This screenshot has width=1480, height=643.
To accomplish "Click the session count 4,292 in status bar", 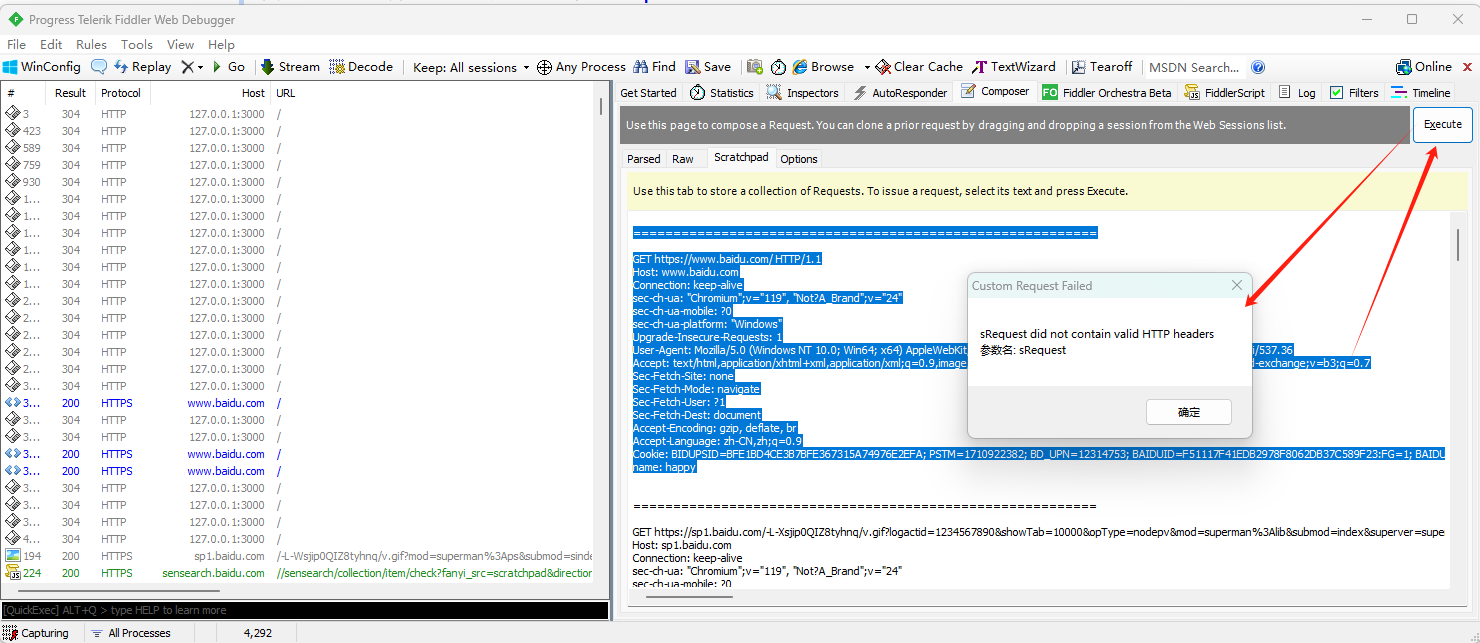I will 257,633.
